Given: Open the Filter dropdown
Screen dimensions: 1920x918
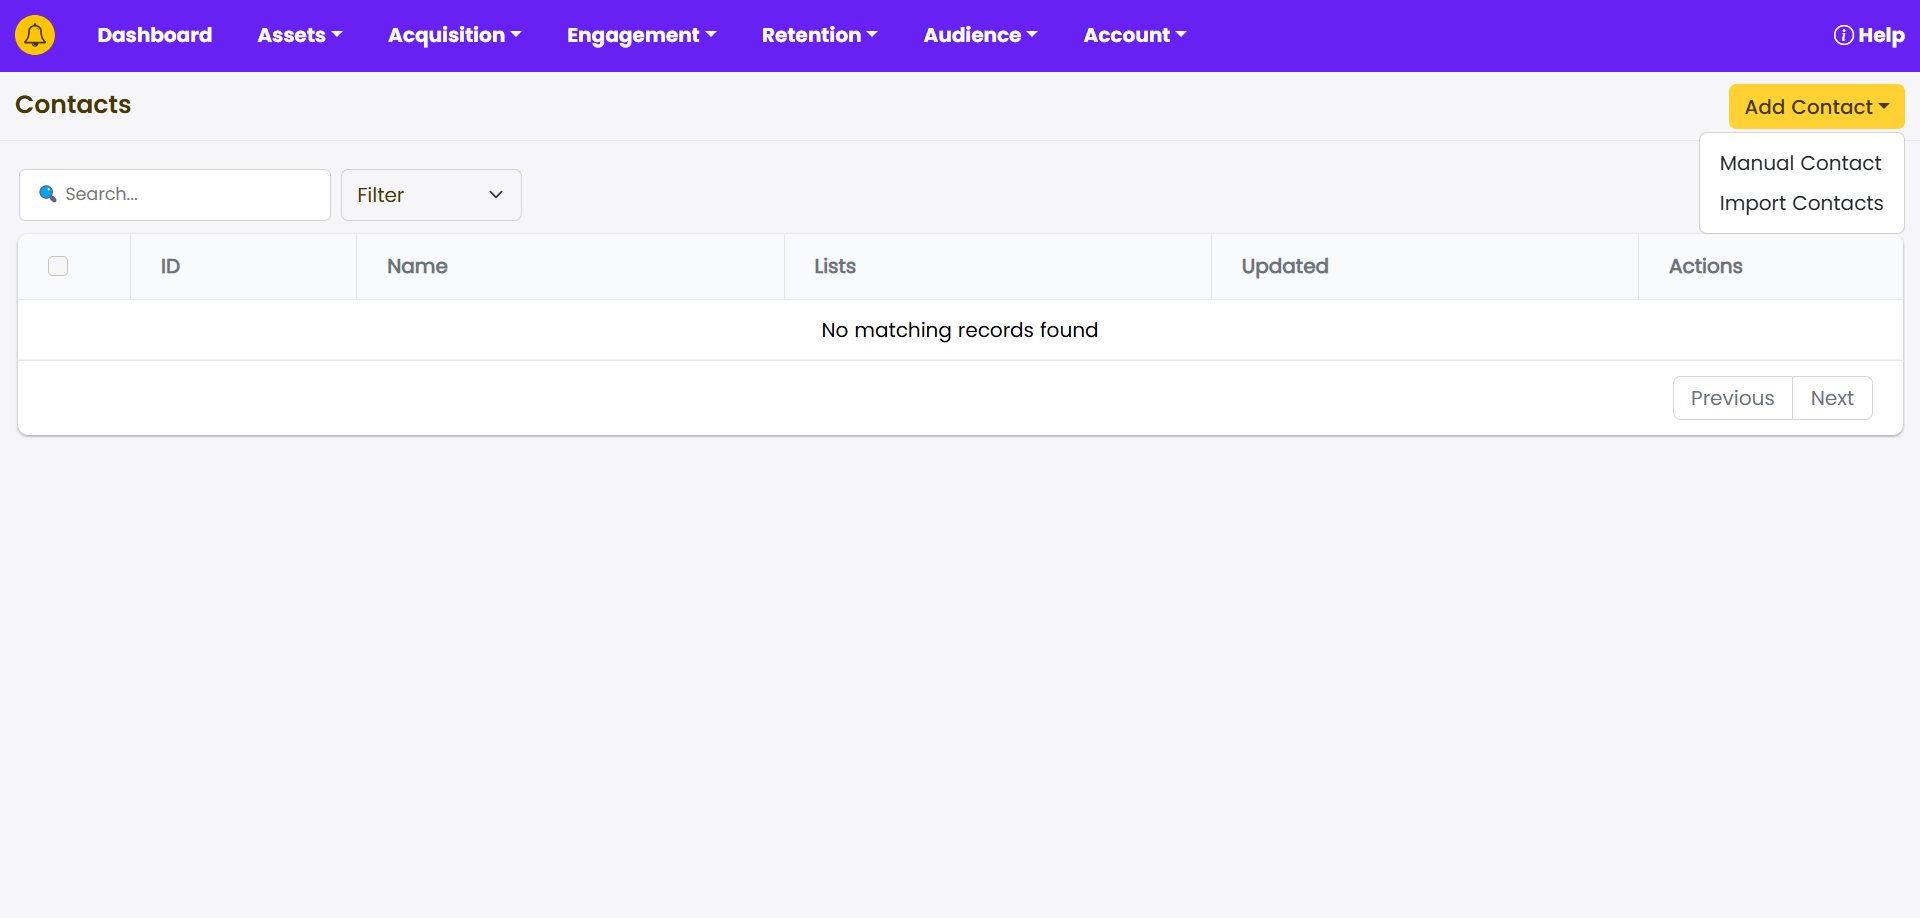Looking at the screenshot, I should coord(431,195).
